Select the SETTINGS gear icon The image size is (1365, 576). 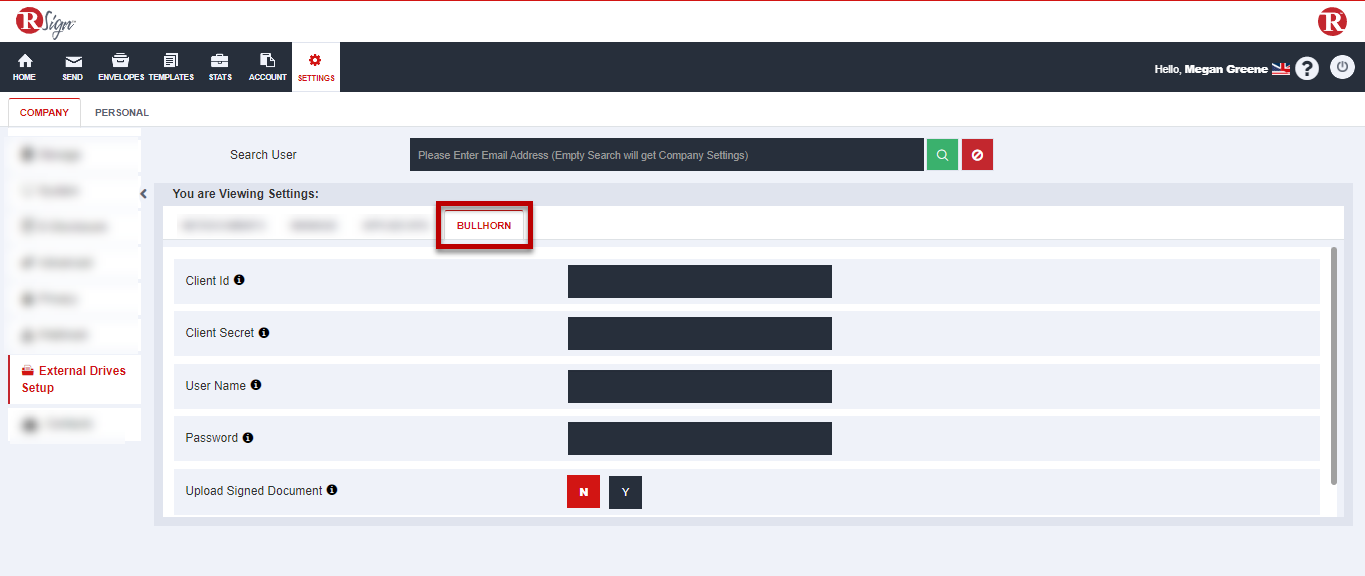click(x=315, y=66)
